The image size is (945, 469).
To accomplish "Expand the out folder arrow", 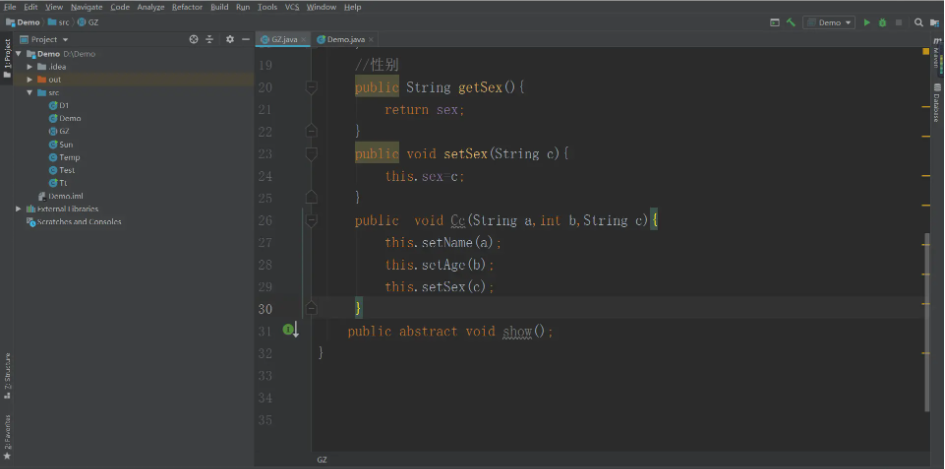I will [x=30, y=80].
